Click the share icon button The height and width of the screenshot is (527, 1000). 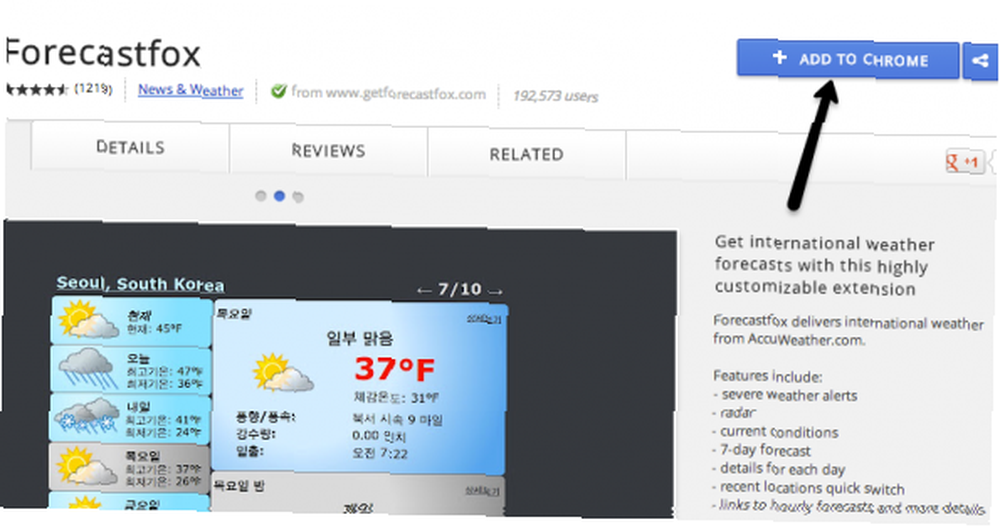tap(980, 61)
